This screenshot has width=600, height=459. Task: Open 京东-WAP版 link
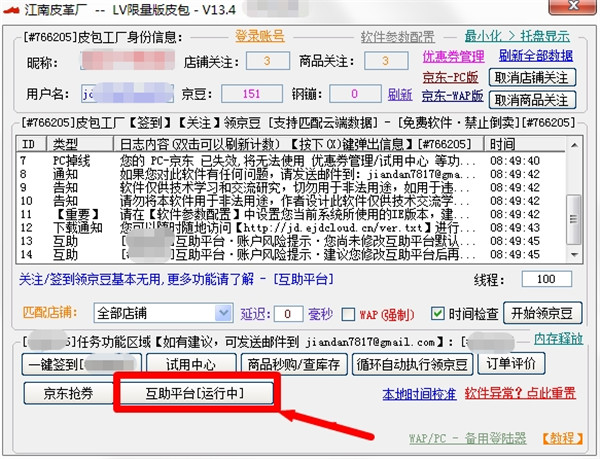(x=453, y=96)
